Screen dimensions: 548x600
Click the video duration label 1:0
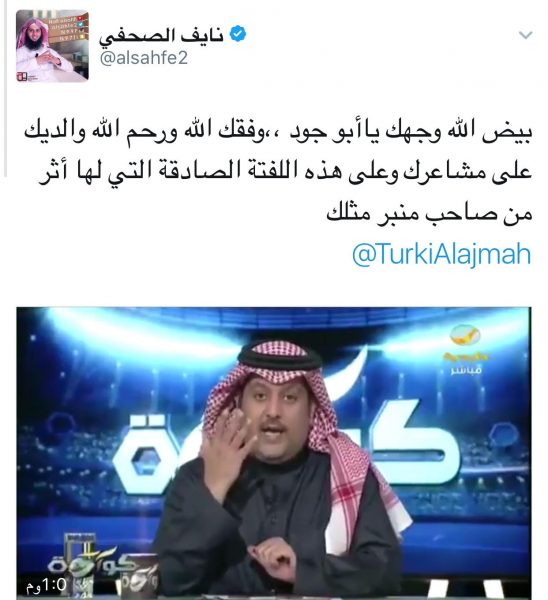point(54,585)
